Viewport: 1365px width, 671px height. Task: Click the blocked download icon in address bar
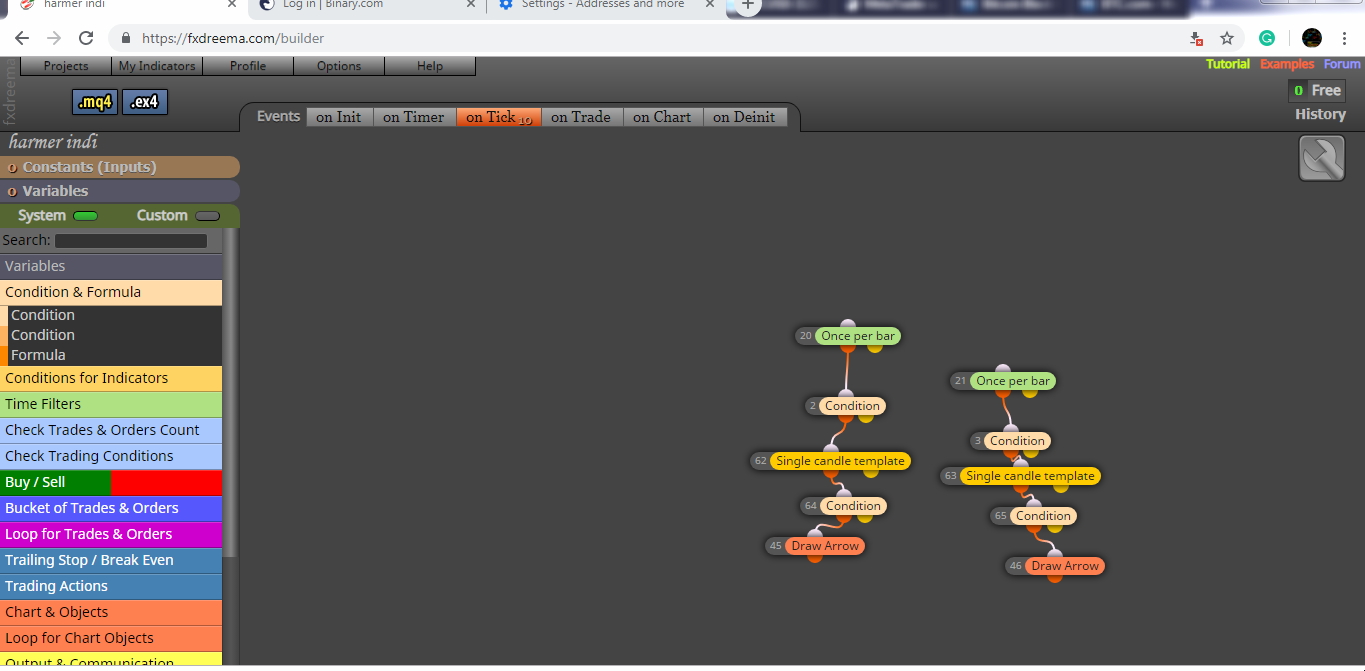coord(1196,38)
